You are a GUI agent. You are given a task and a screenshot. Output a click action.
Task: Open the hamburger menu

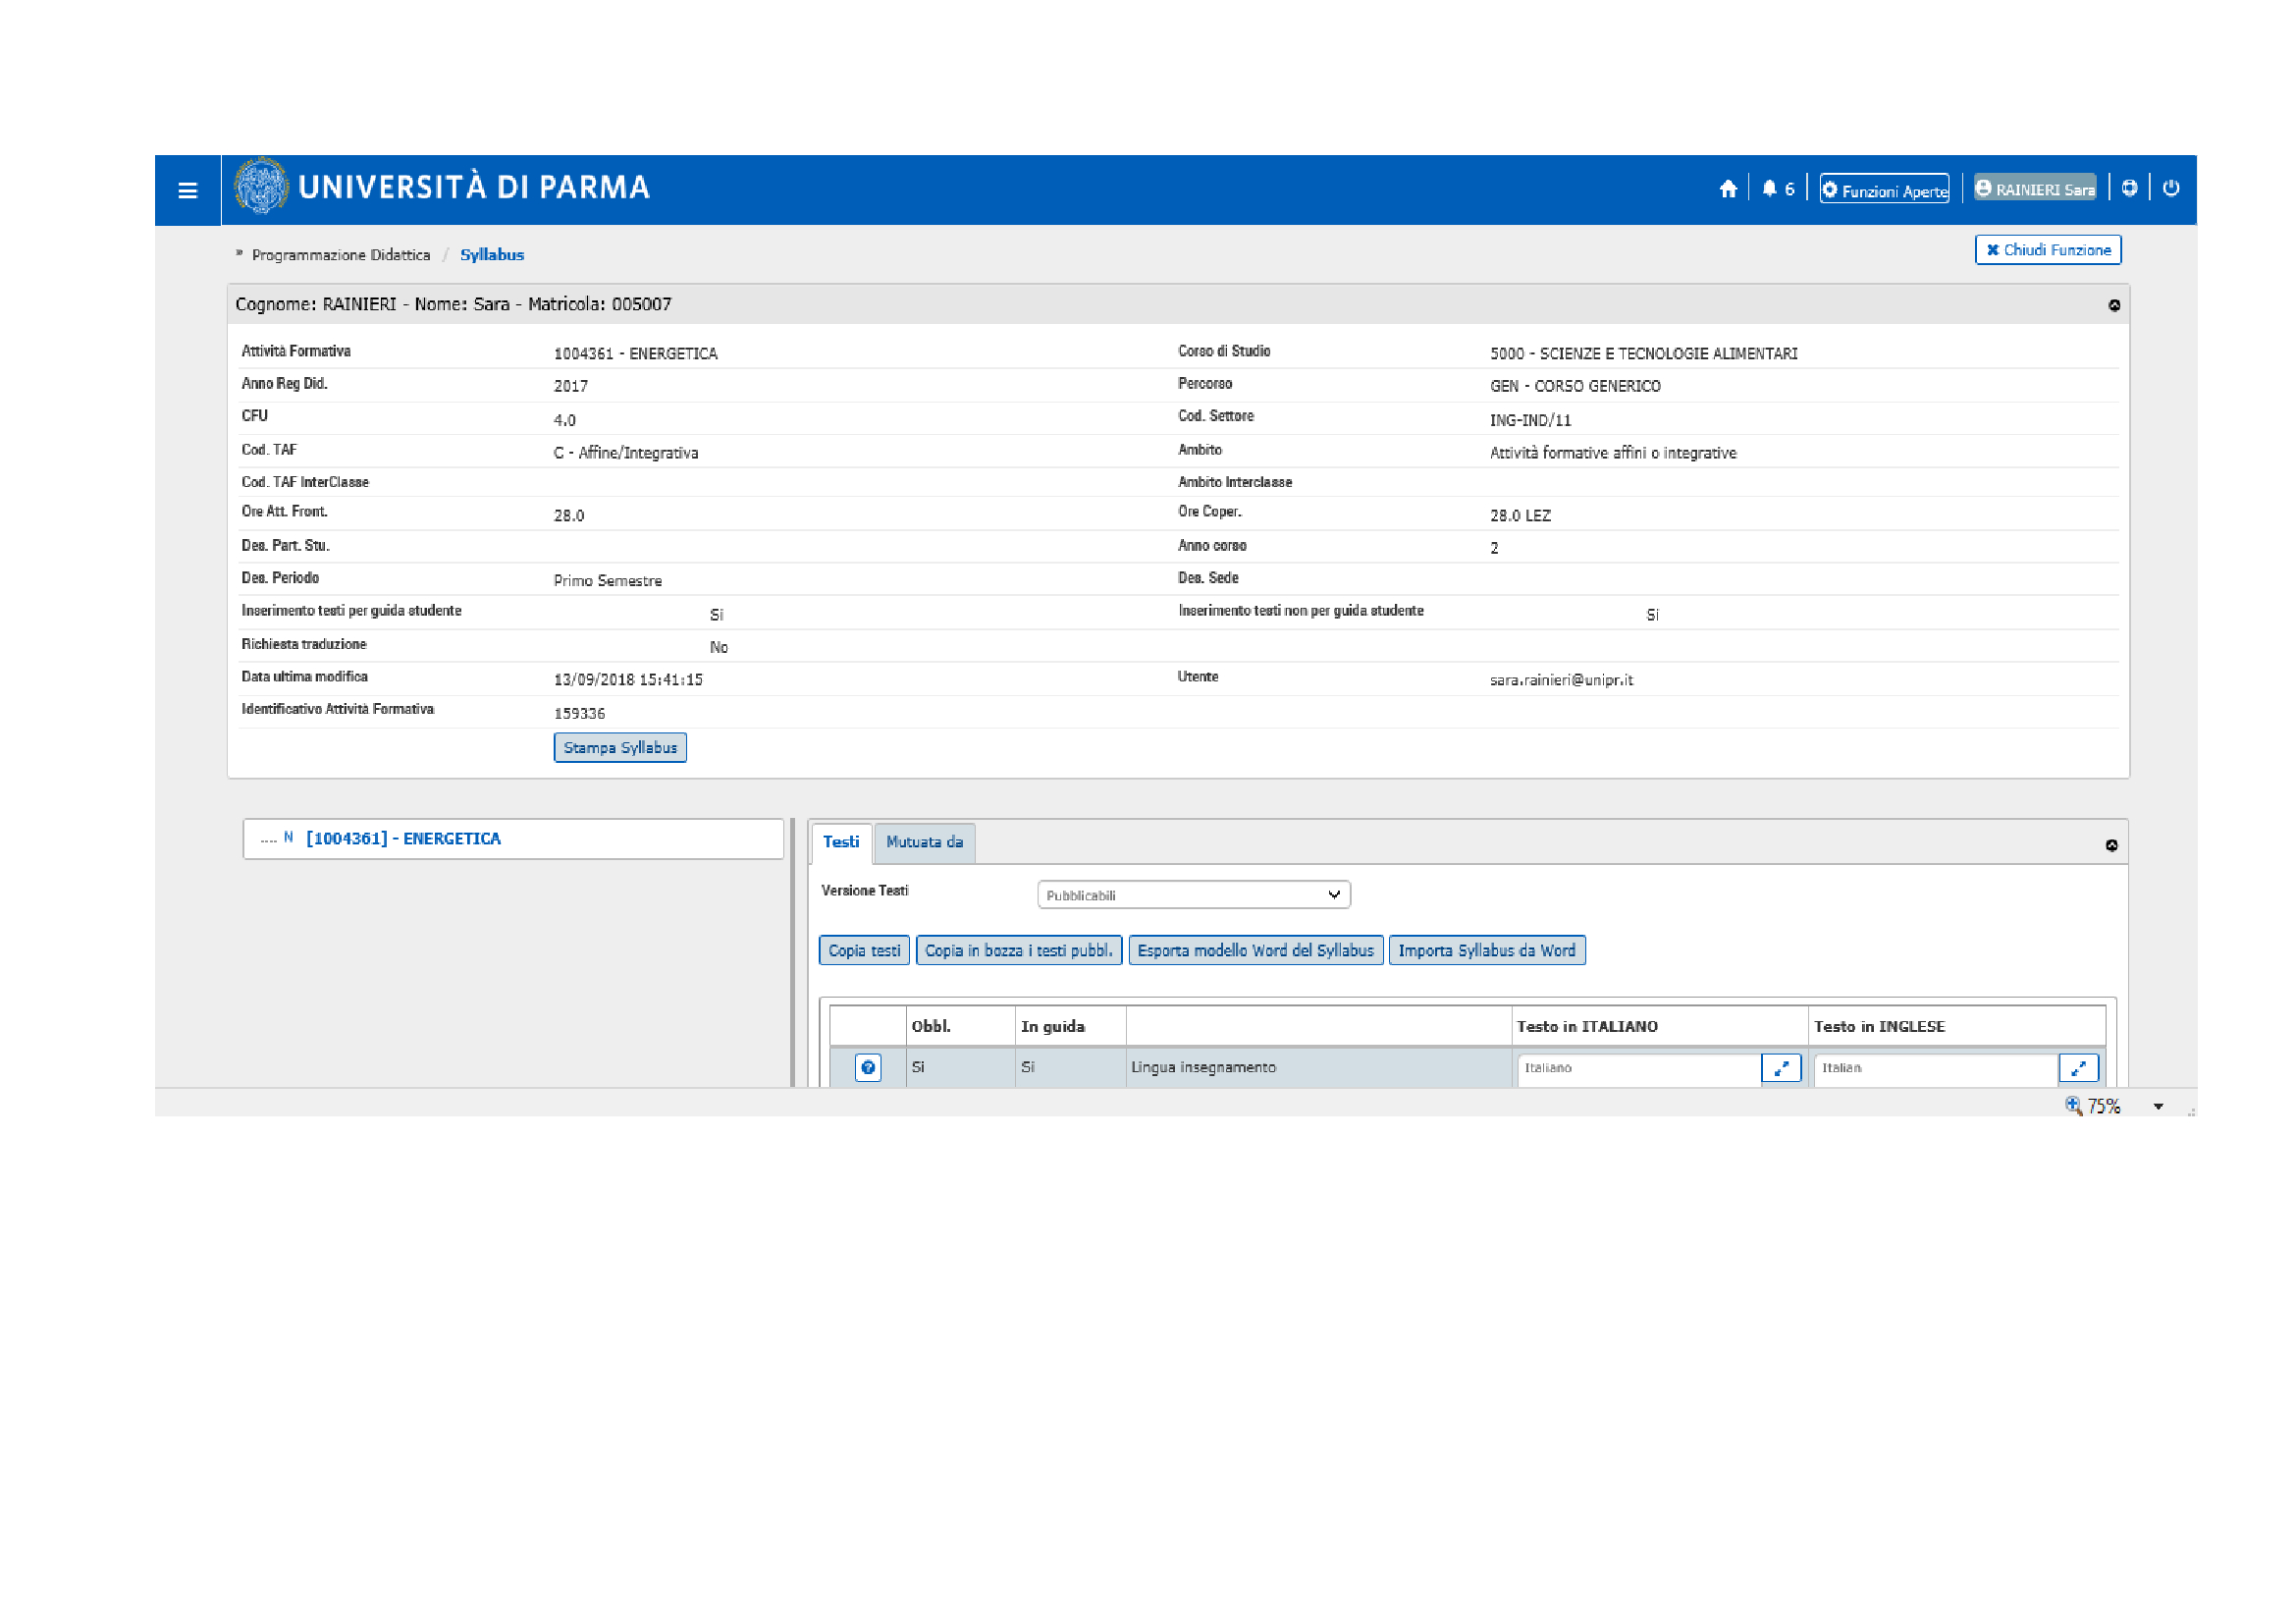pos(187,190)
